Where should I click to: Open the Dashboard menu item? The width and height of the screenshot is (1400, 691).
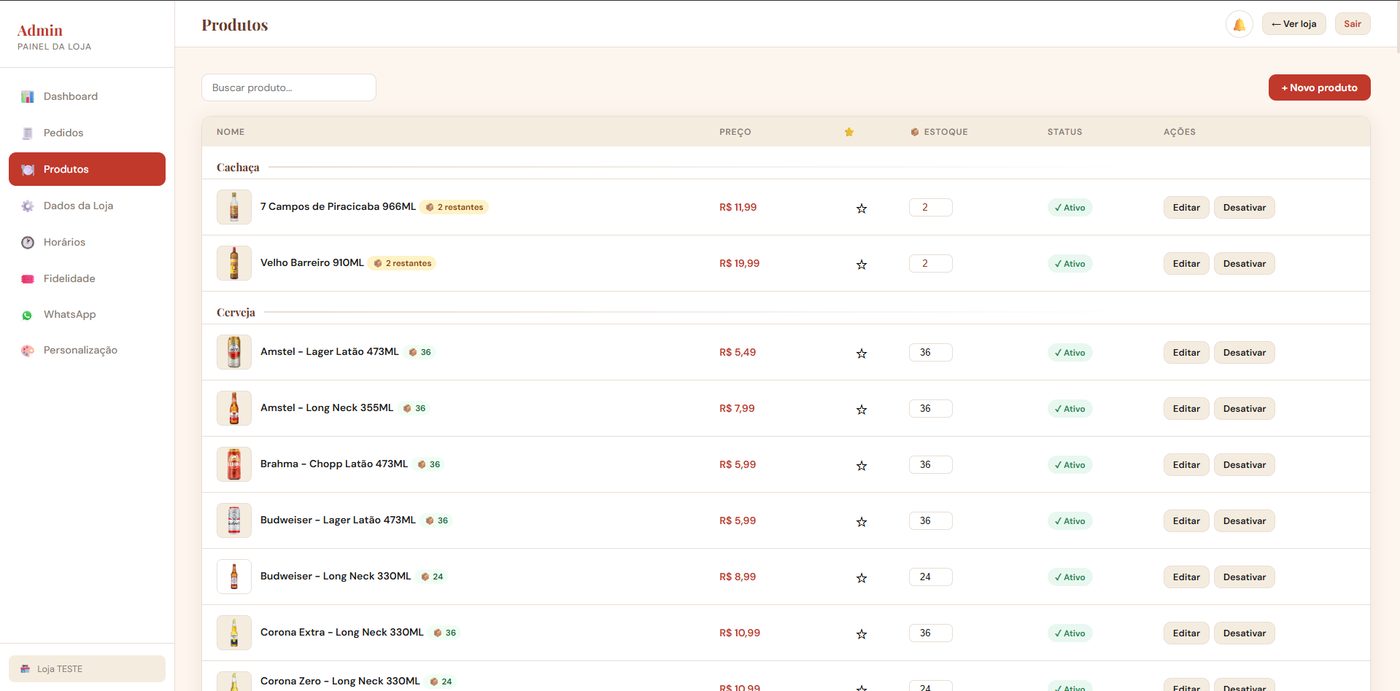[x=87, y=97]
